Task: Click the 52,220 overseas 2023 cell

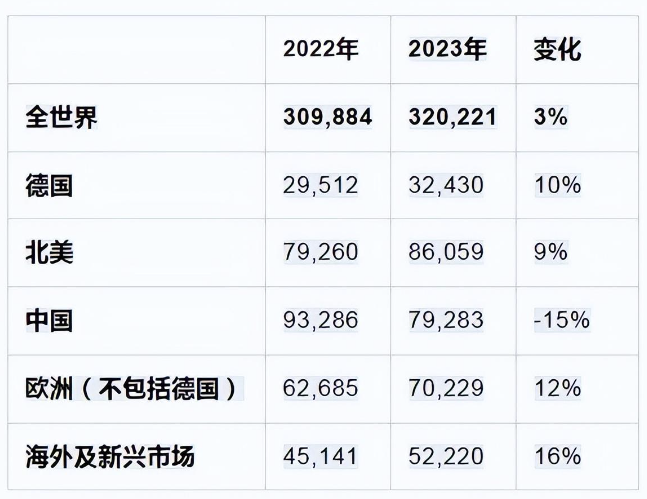Action: click(446, 456)
